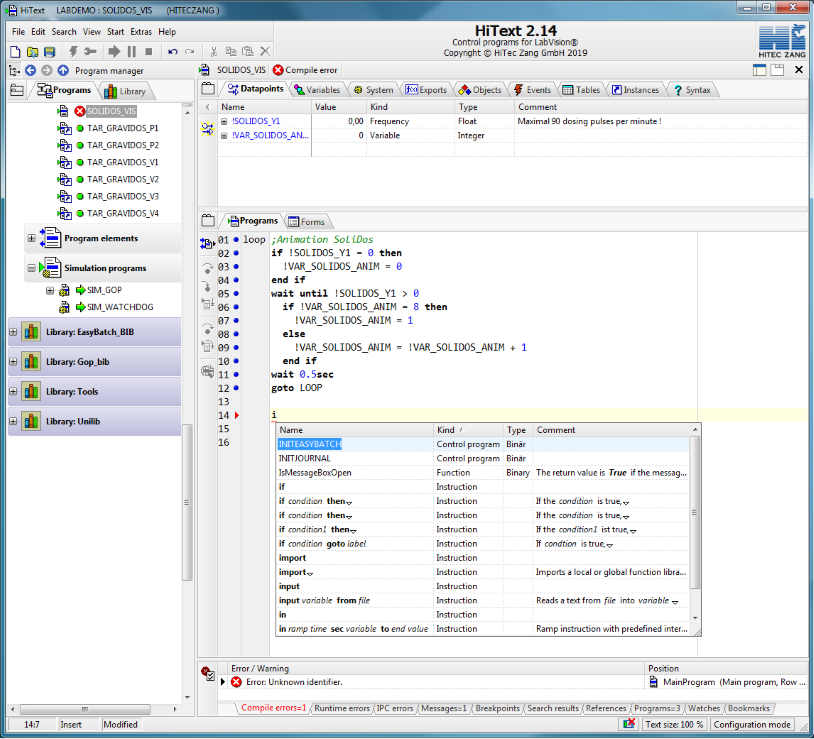Toggle breakpoint dot on line 01
Screen dimensions: 814x739
tap(236, 239)
